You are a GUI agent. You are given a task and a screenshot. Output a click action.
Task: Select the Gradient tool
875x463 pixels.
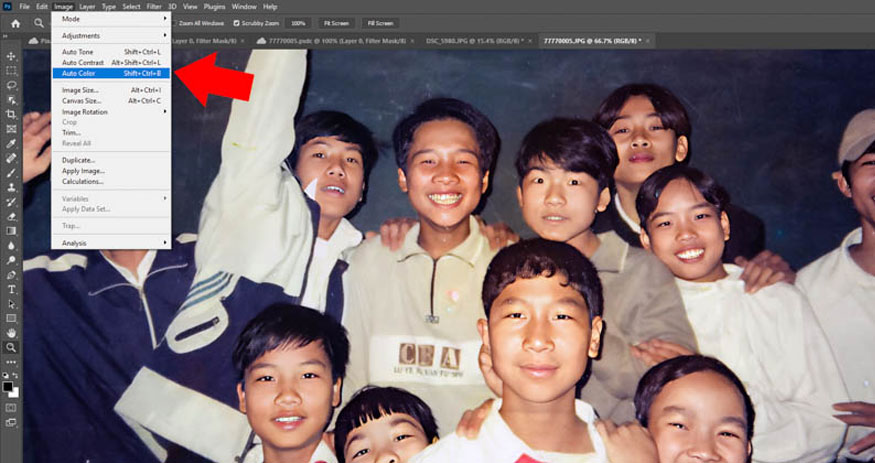pos(11,231)
